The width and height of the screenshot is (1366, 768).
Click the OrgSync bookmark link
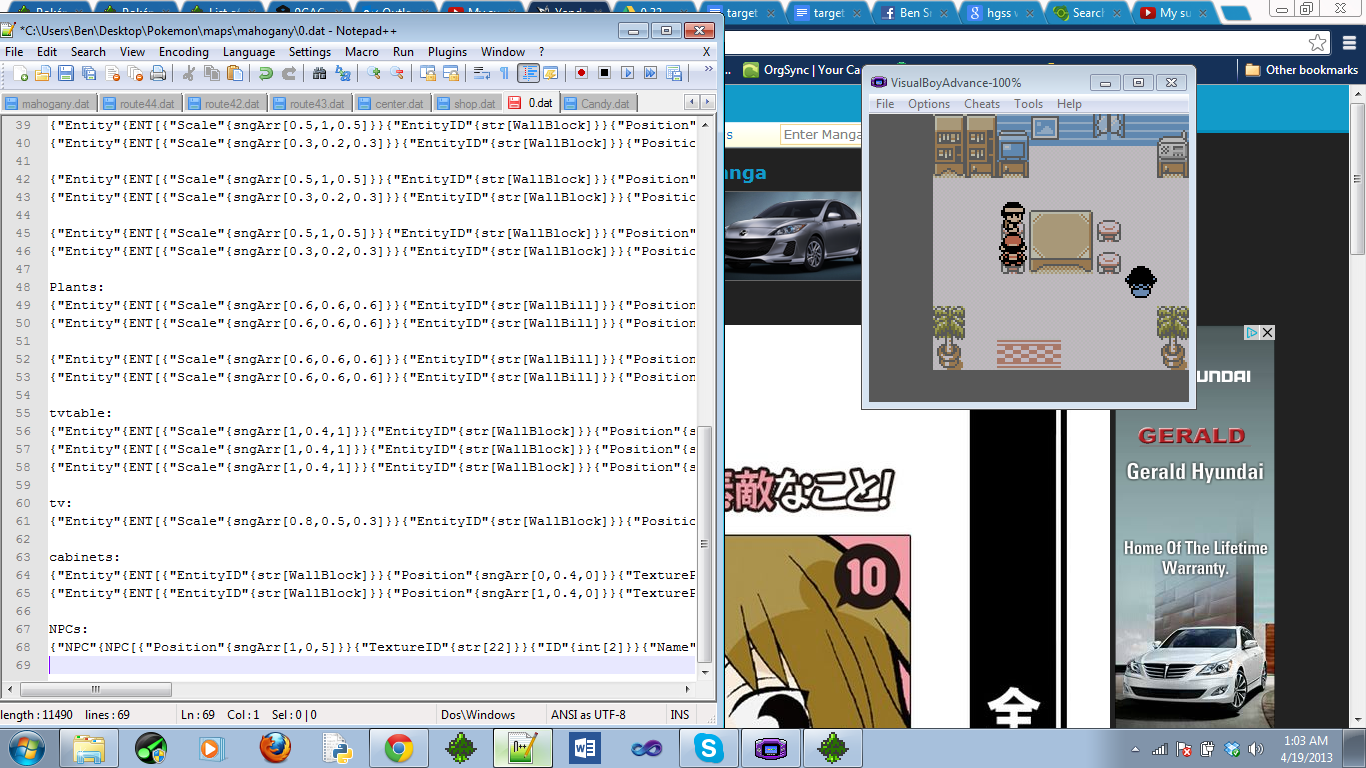802,70
